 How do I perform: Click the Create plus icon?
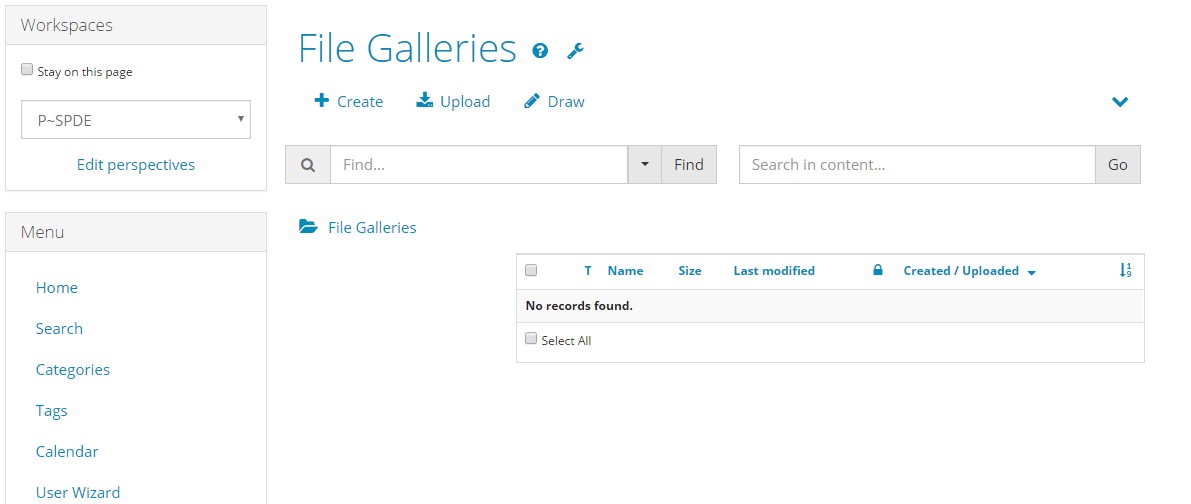click(321, 100)
